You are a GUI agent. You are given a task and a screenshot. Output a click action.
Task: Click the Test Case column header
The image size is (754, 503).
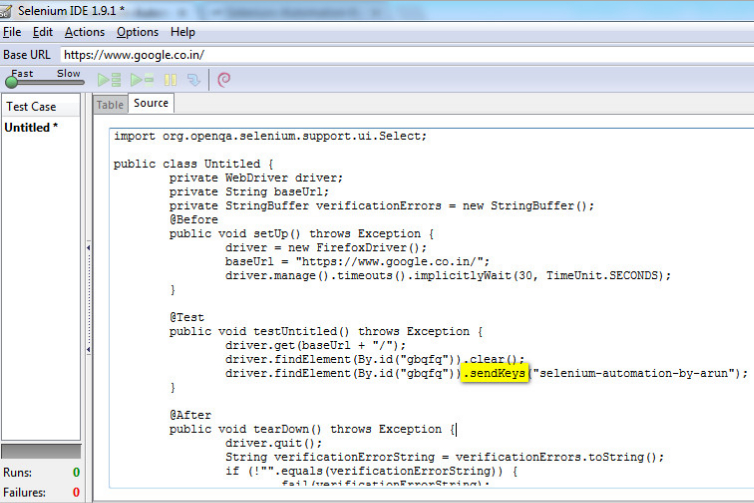coord(41,106)
